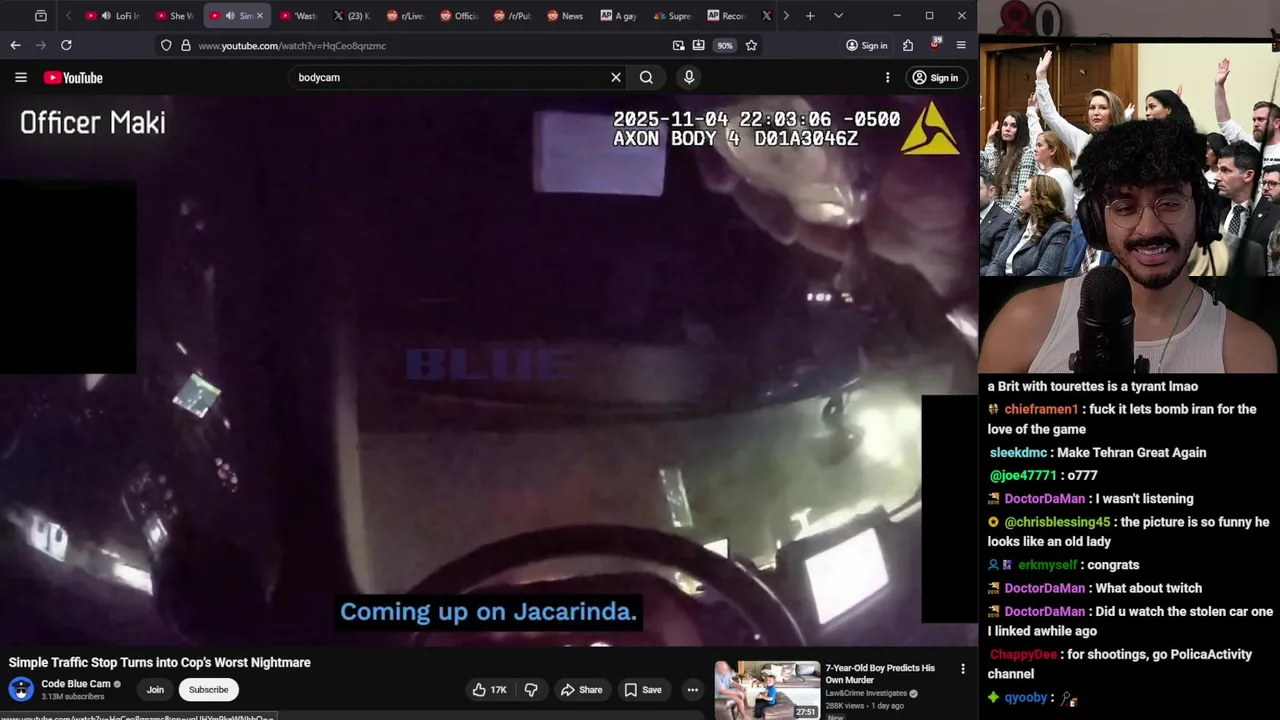The image size is (1280, 720).
Task: Show site tracking protection shield
Action: pyautogui.click(x=166, y=45)
